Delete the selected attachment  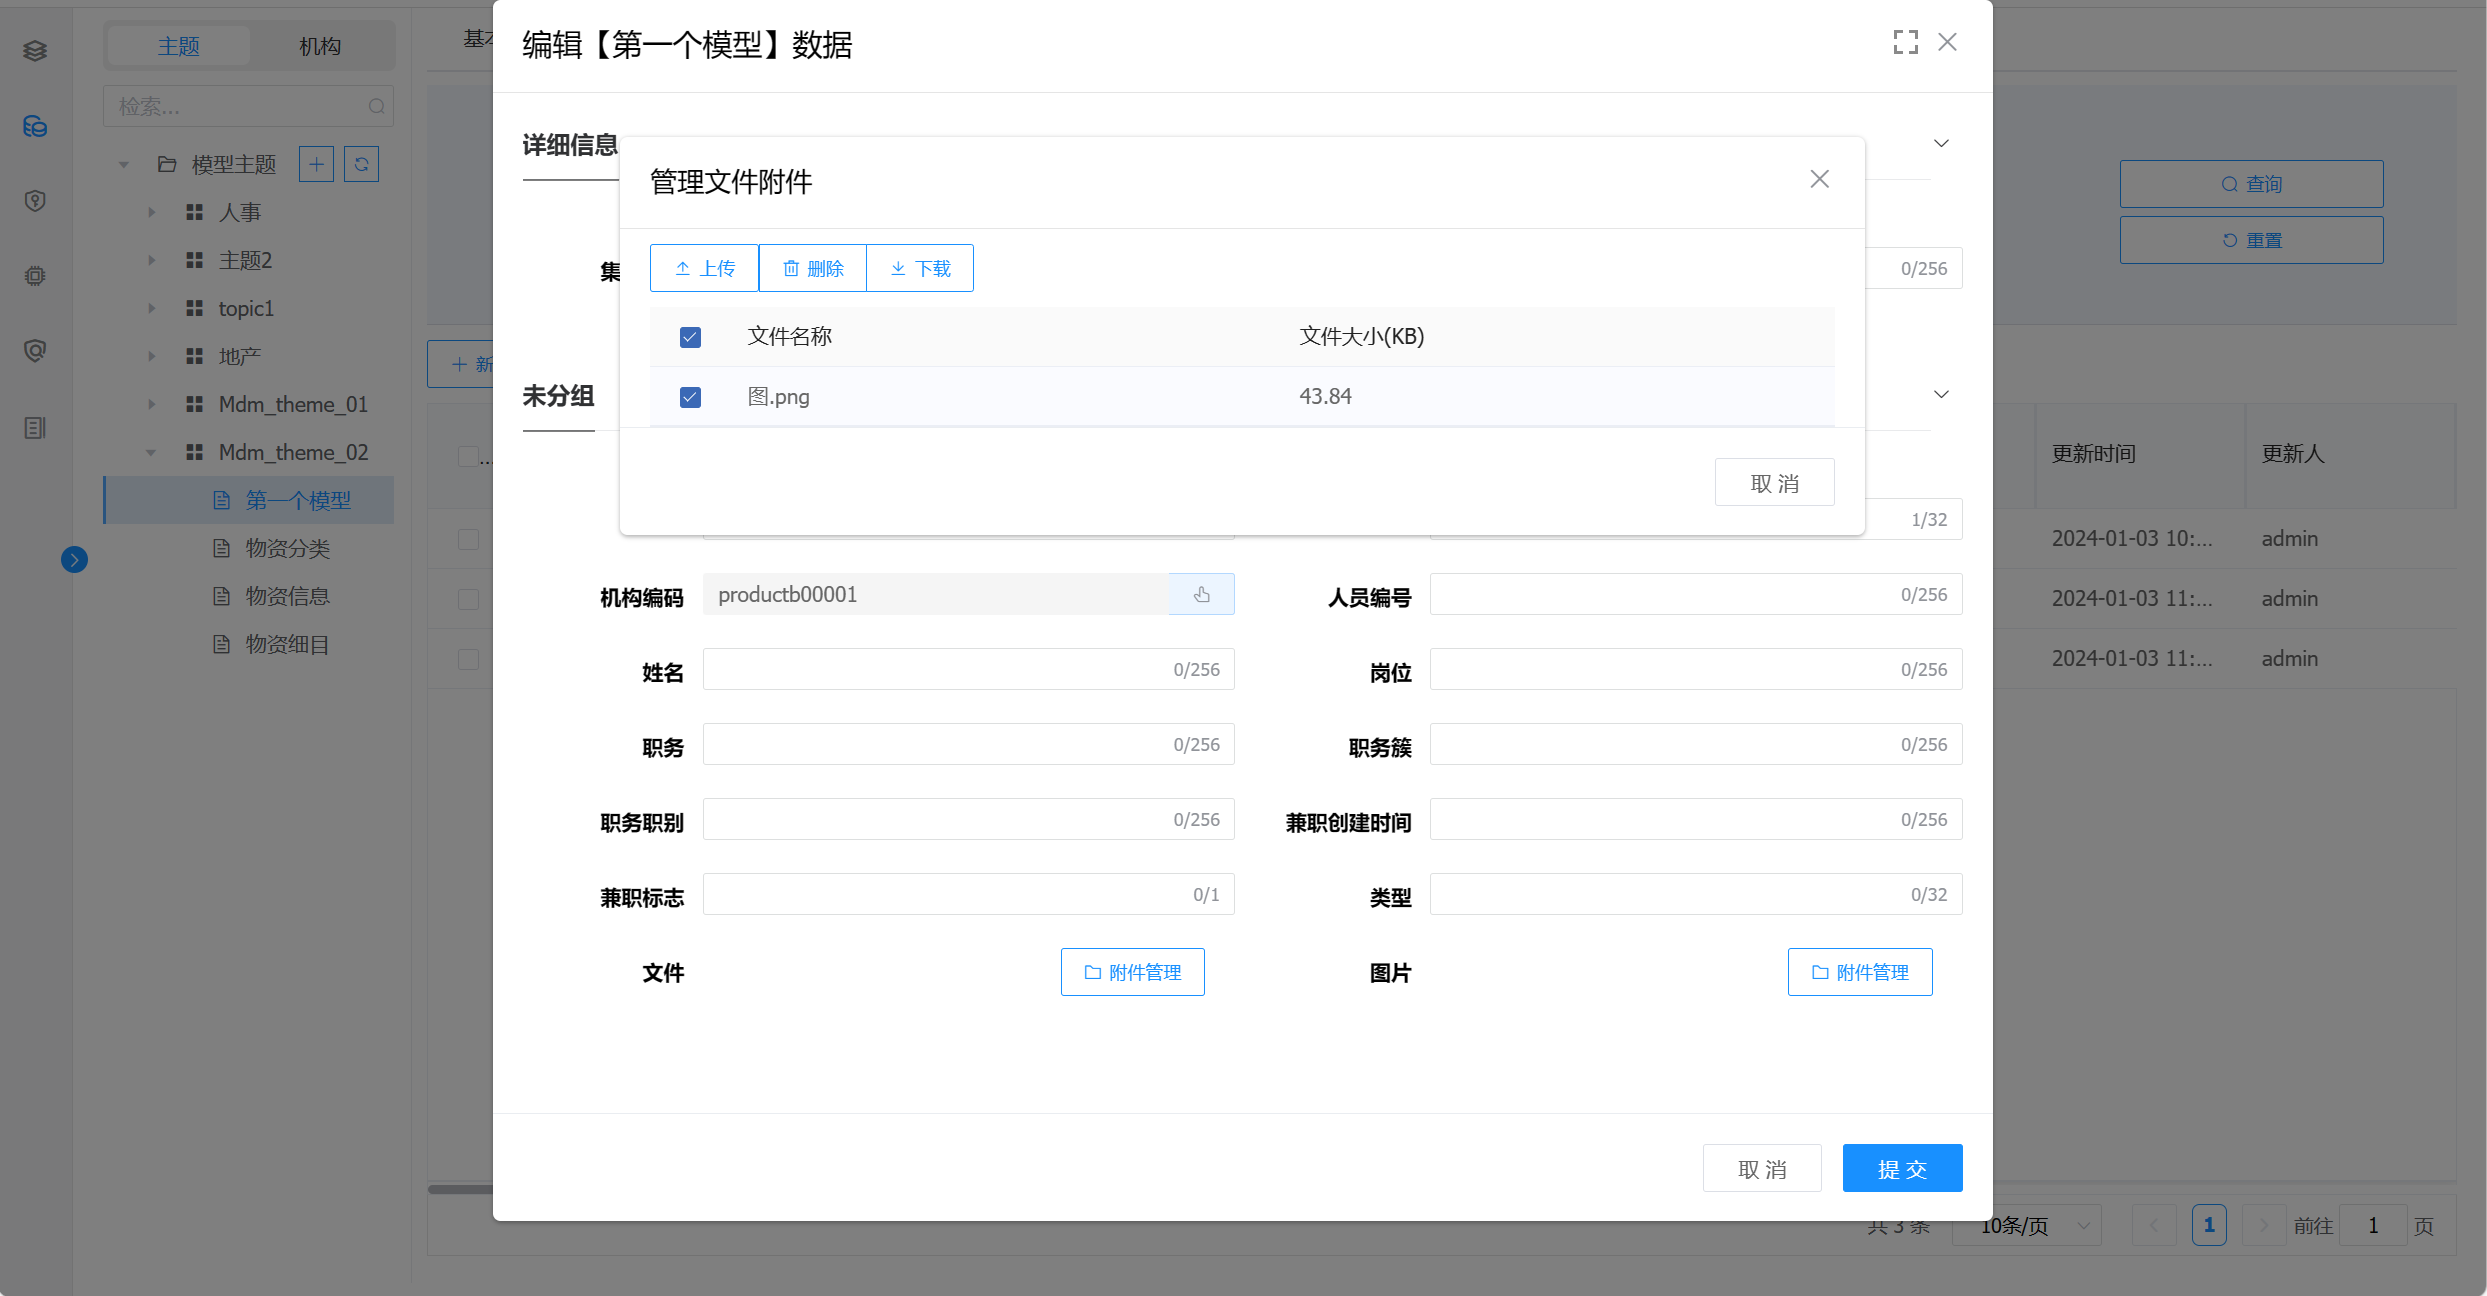coord(813,268)
